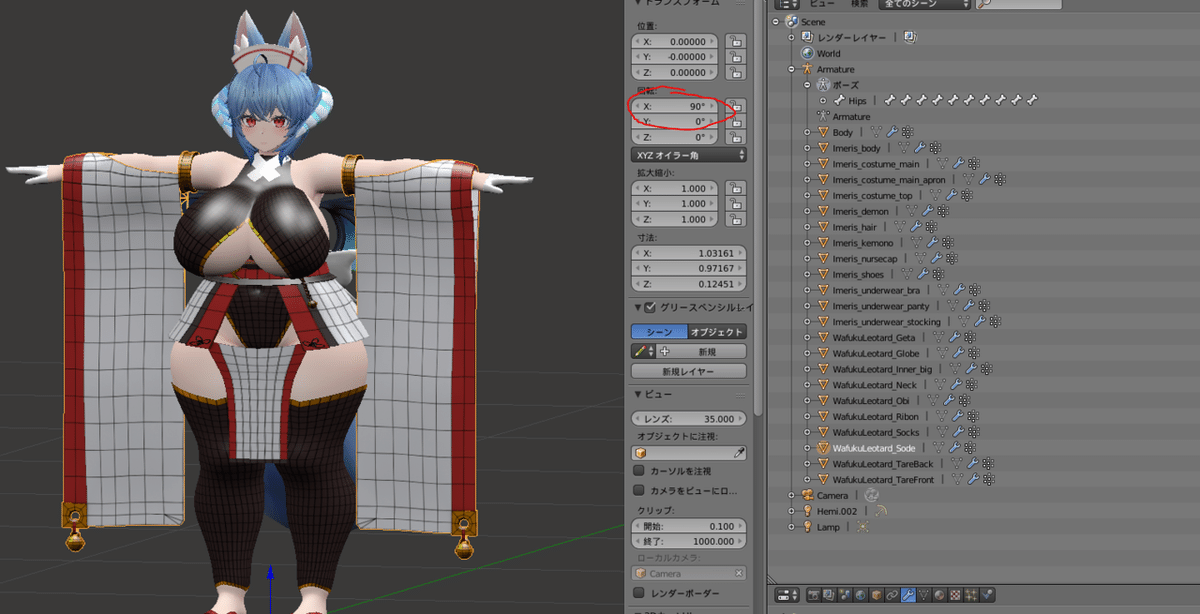Click the clip 終了 1000.000 field
The image size is (1200, 614).
click(689, 541)
